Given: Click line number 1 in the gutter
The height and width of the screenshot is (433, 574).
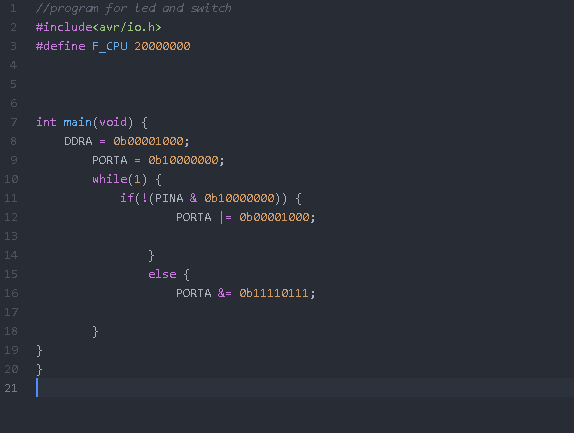Looking at the screenshot, I should (14, 8).
